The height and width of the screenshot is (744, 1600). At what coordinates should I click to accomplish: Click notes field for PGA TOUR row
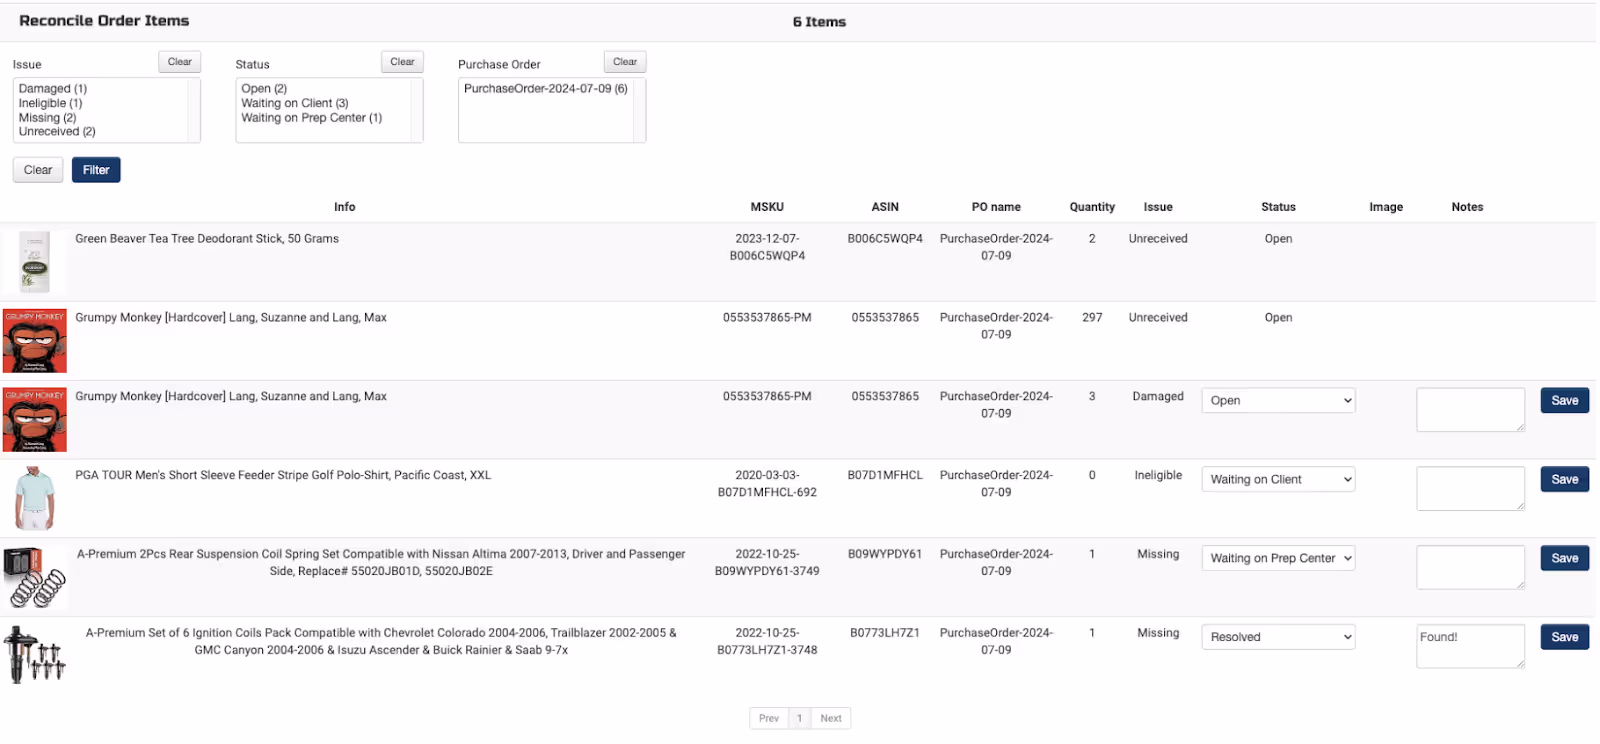point(1470,489)
